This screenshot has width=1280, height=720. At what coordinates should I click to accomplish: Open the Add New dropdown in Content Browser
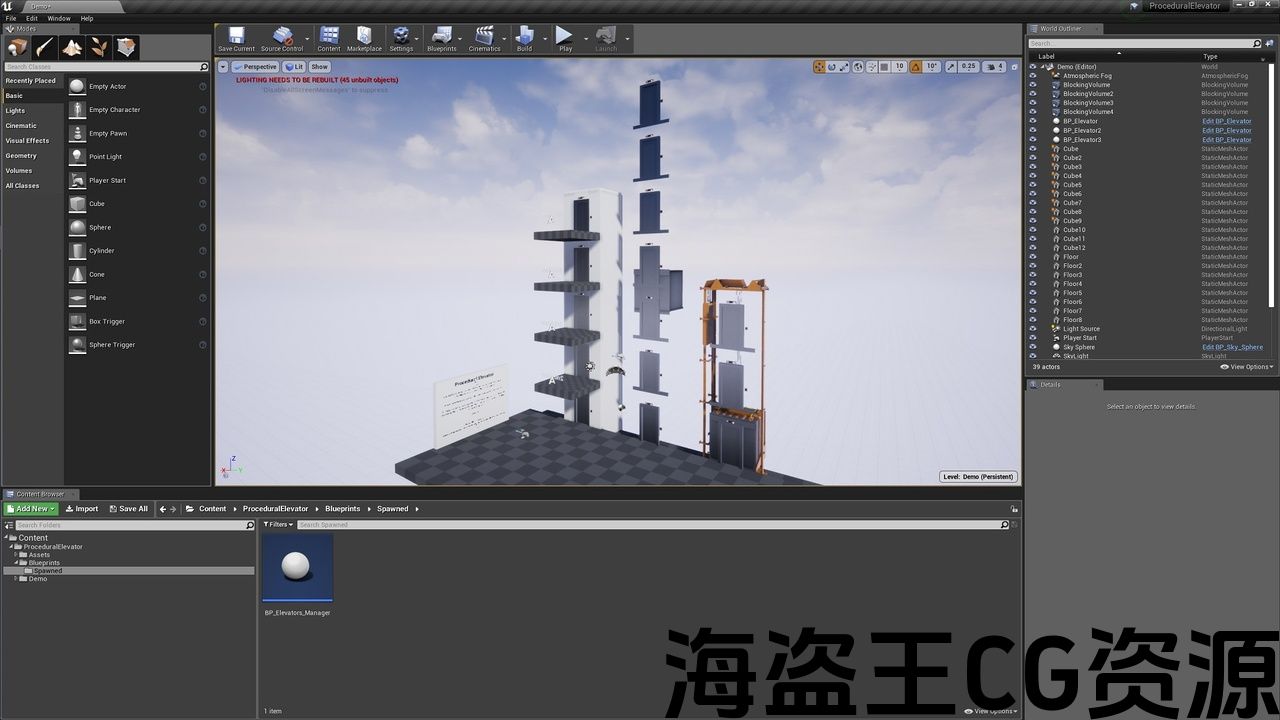tap(31, 509)
